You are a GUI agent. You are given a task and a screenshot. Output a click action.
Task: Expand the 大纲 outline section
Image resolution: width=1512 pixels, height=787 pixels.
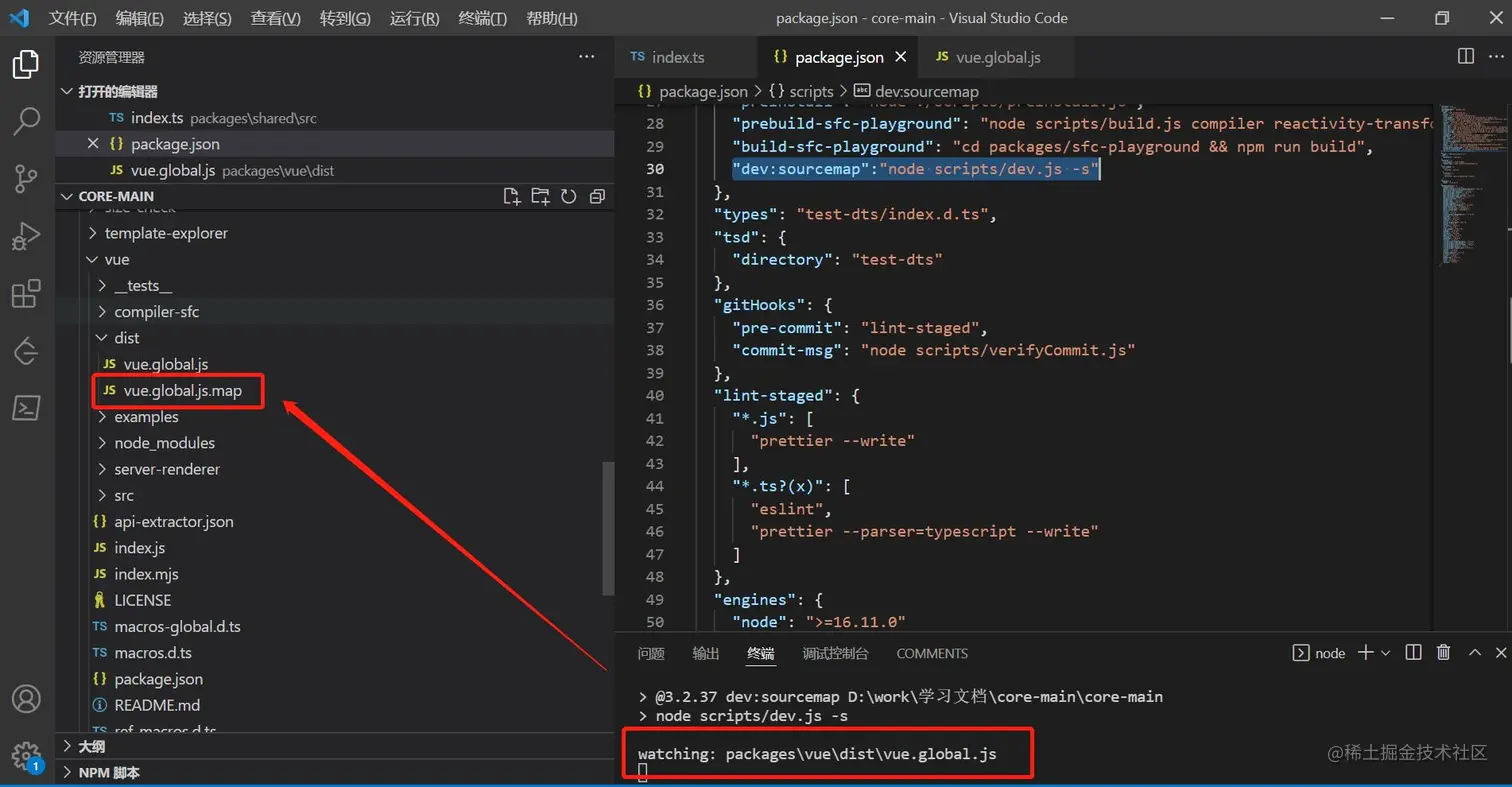point(335,746)
